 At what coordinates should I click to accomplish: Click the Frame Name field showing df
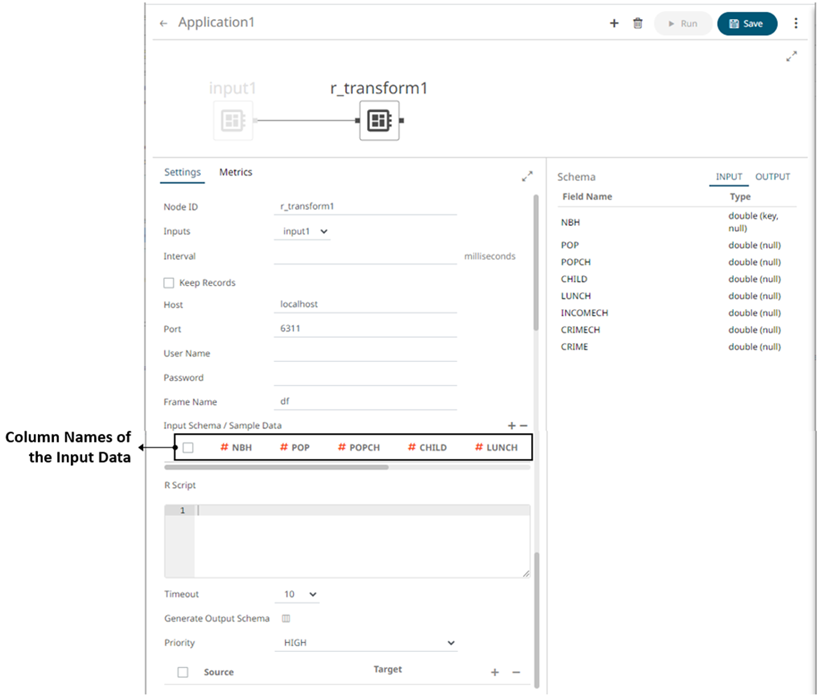[365, 401]
